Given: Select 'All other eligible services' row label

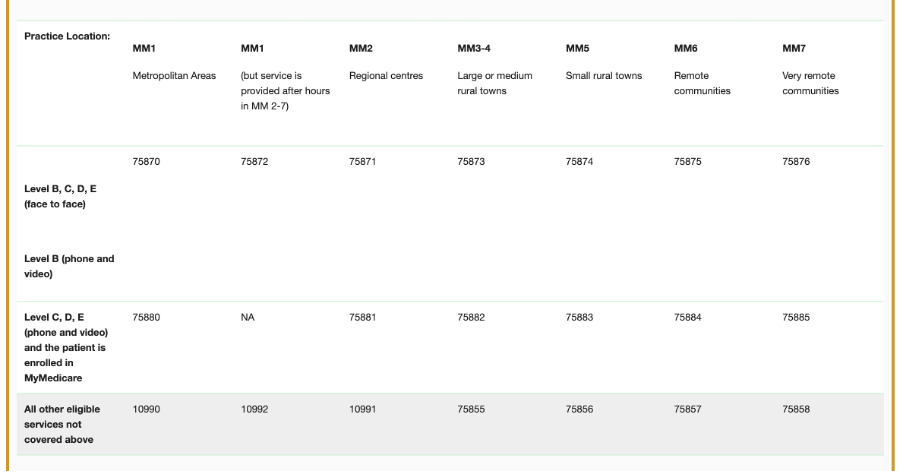Looking at the screenshot, I should 62,424.
